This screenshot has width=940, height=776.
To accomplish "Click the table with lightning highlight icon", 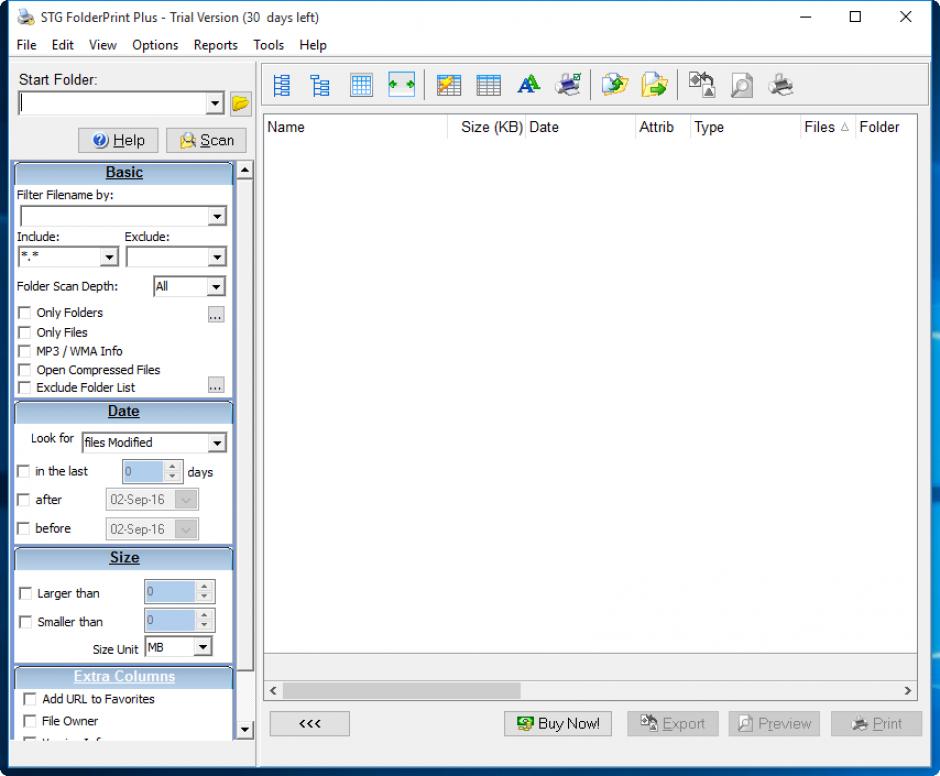I will pyautogui.click(x=448, y=85).
